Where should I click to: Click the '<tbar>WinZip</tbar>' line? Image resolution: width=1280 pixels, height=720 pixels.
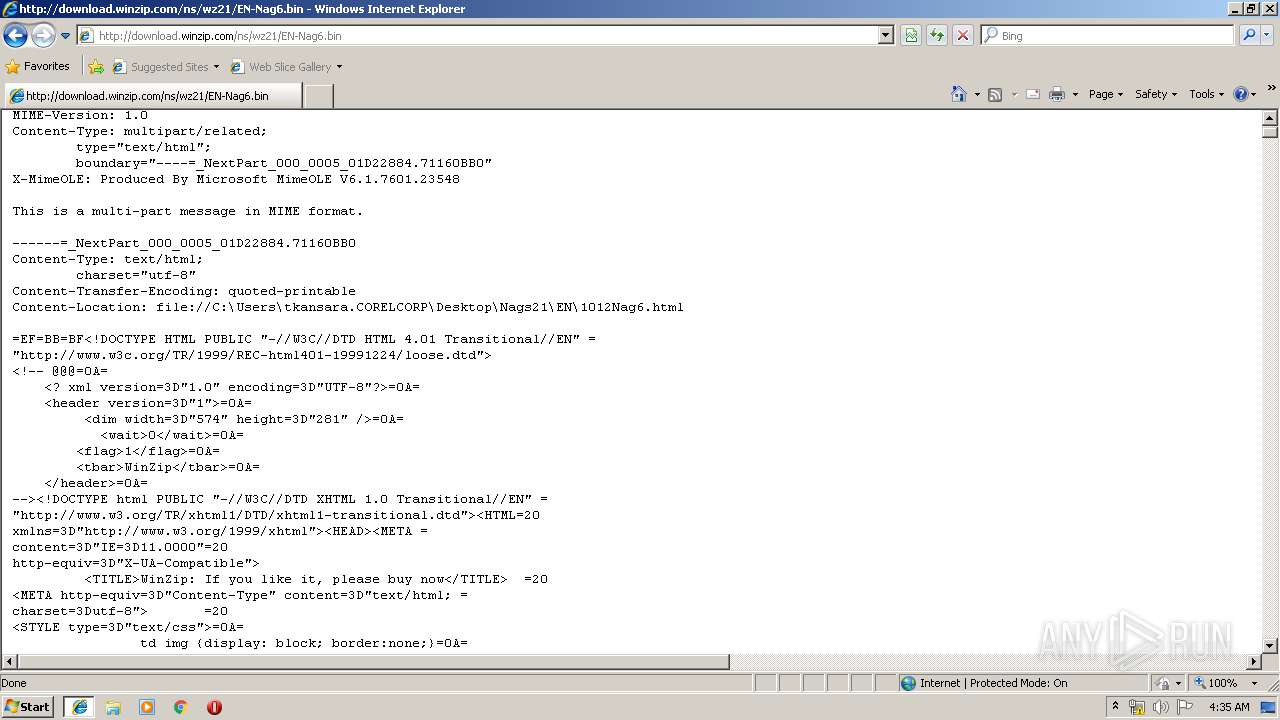pyautogui.click(x=168, y=467)
